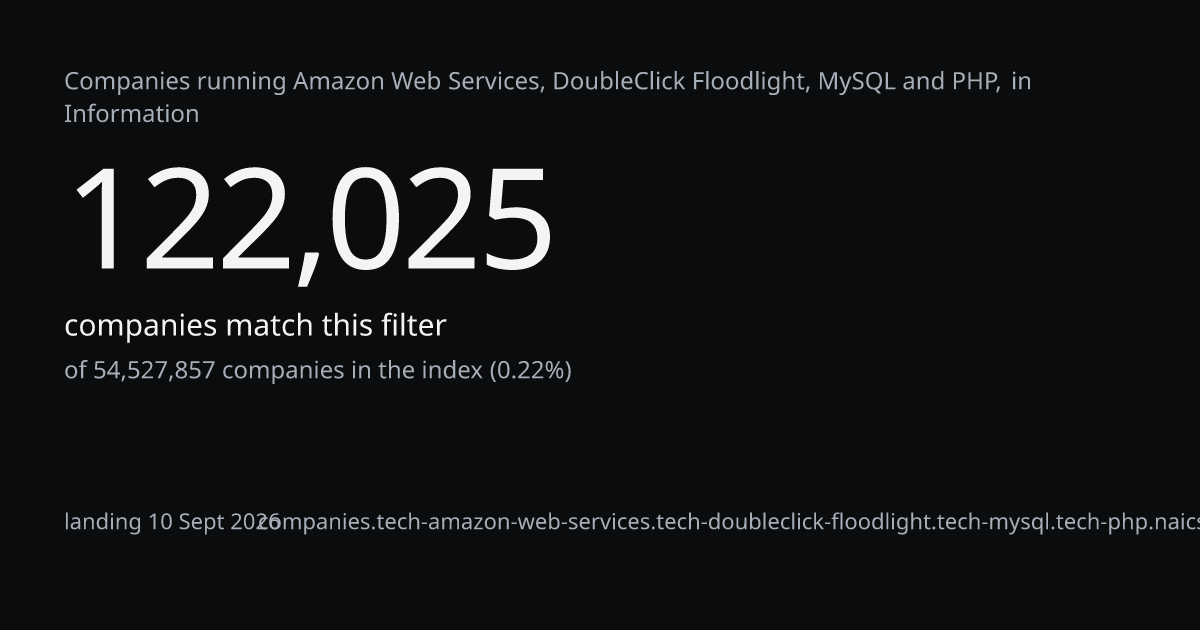Click "companies in the index" text
Screen dimensions: 1200x630
[352, 371]
